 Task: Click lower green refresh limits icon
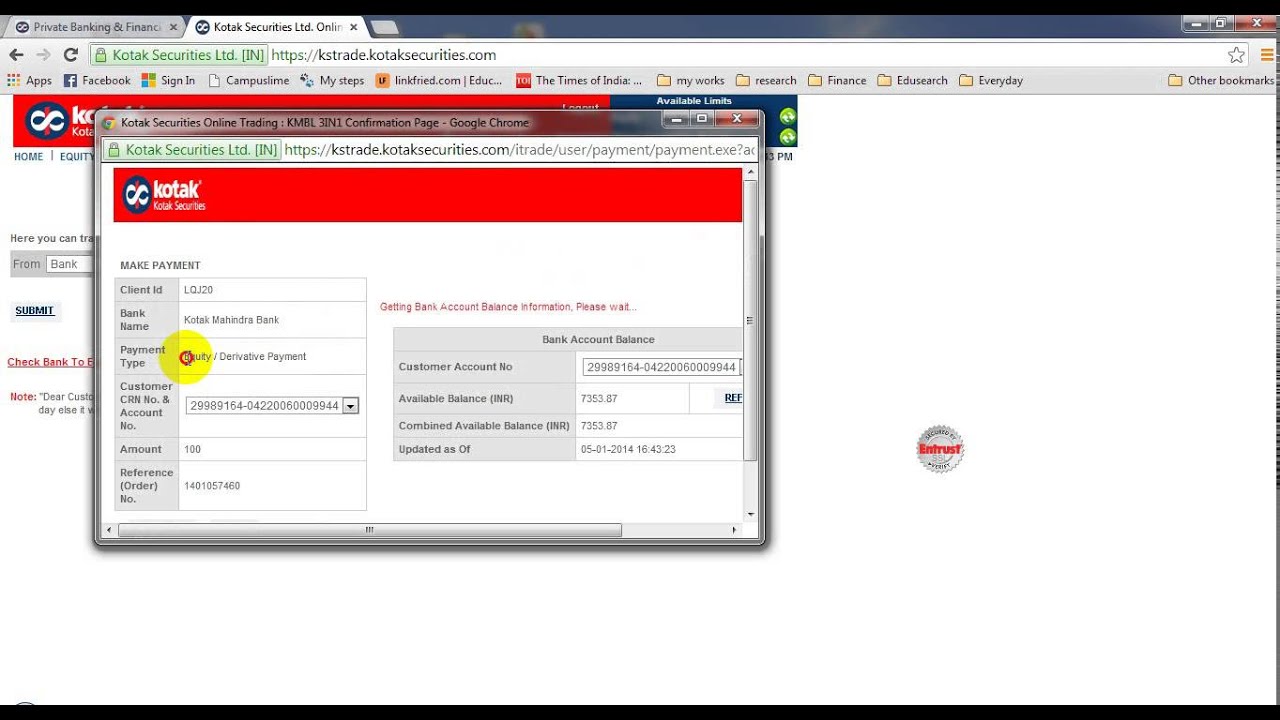click(788, 137)
